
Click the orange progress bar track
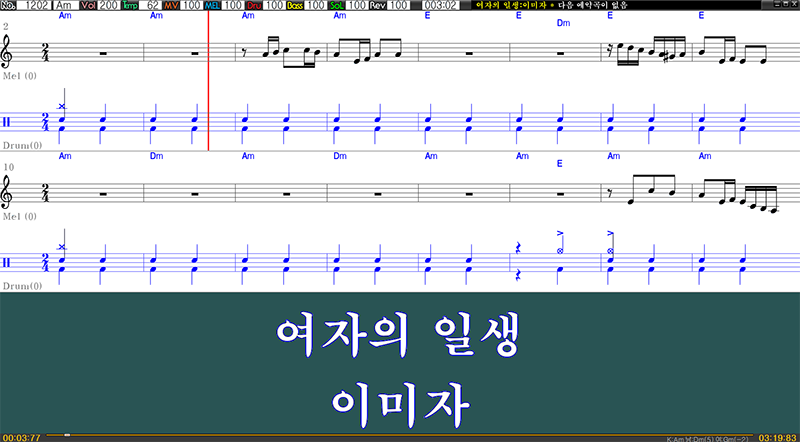399,435
